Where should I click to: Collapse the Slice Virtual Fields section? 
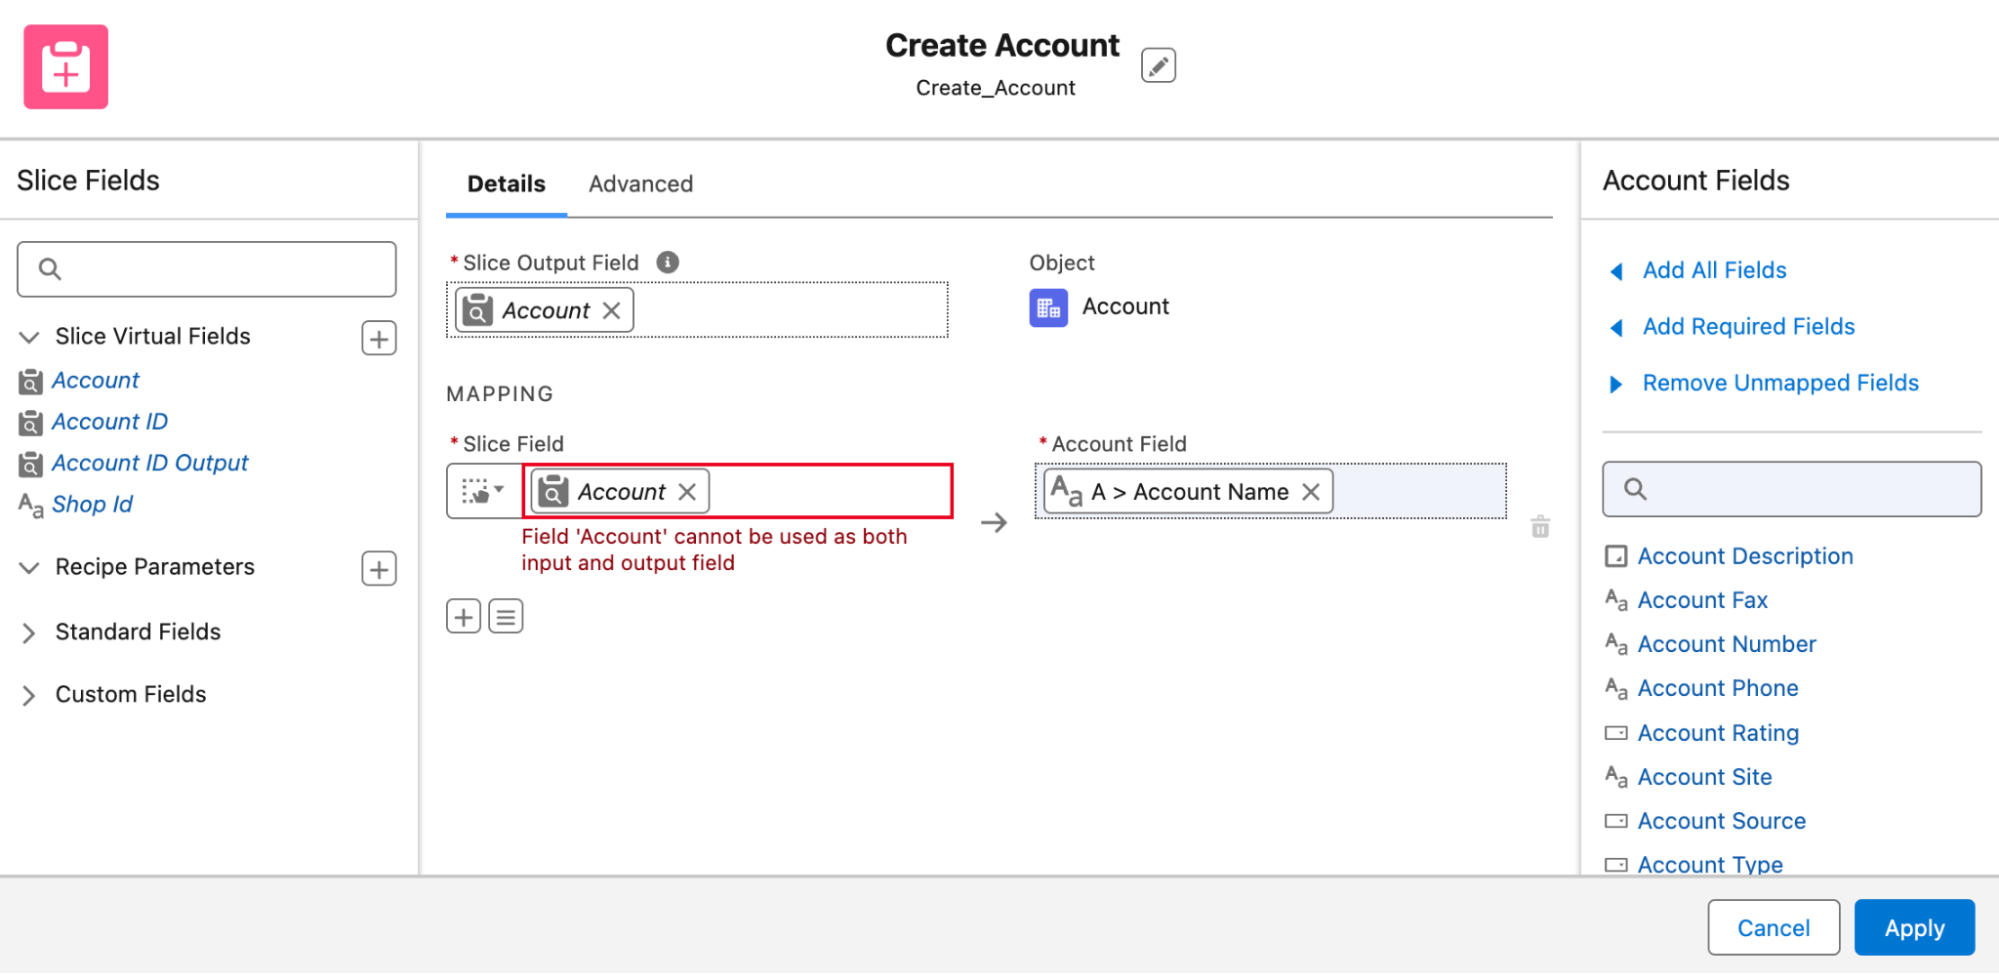pyautogui.click(x=28, y=337)
